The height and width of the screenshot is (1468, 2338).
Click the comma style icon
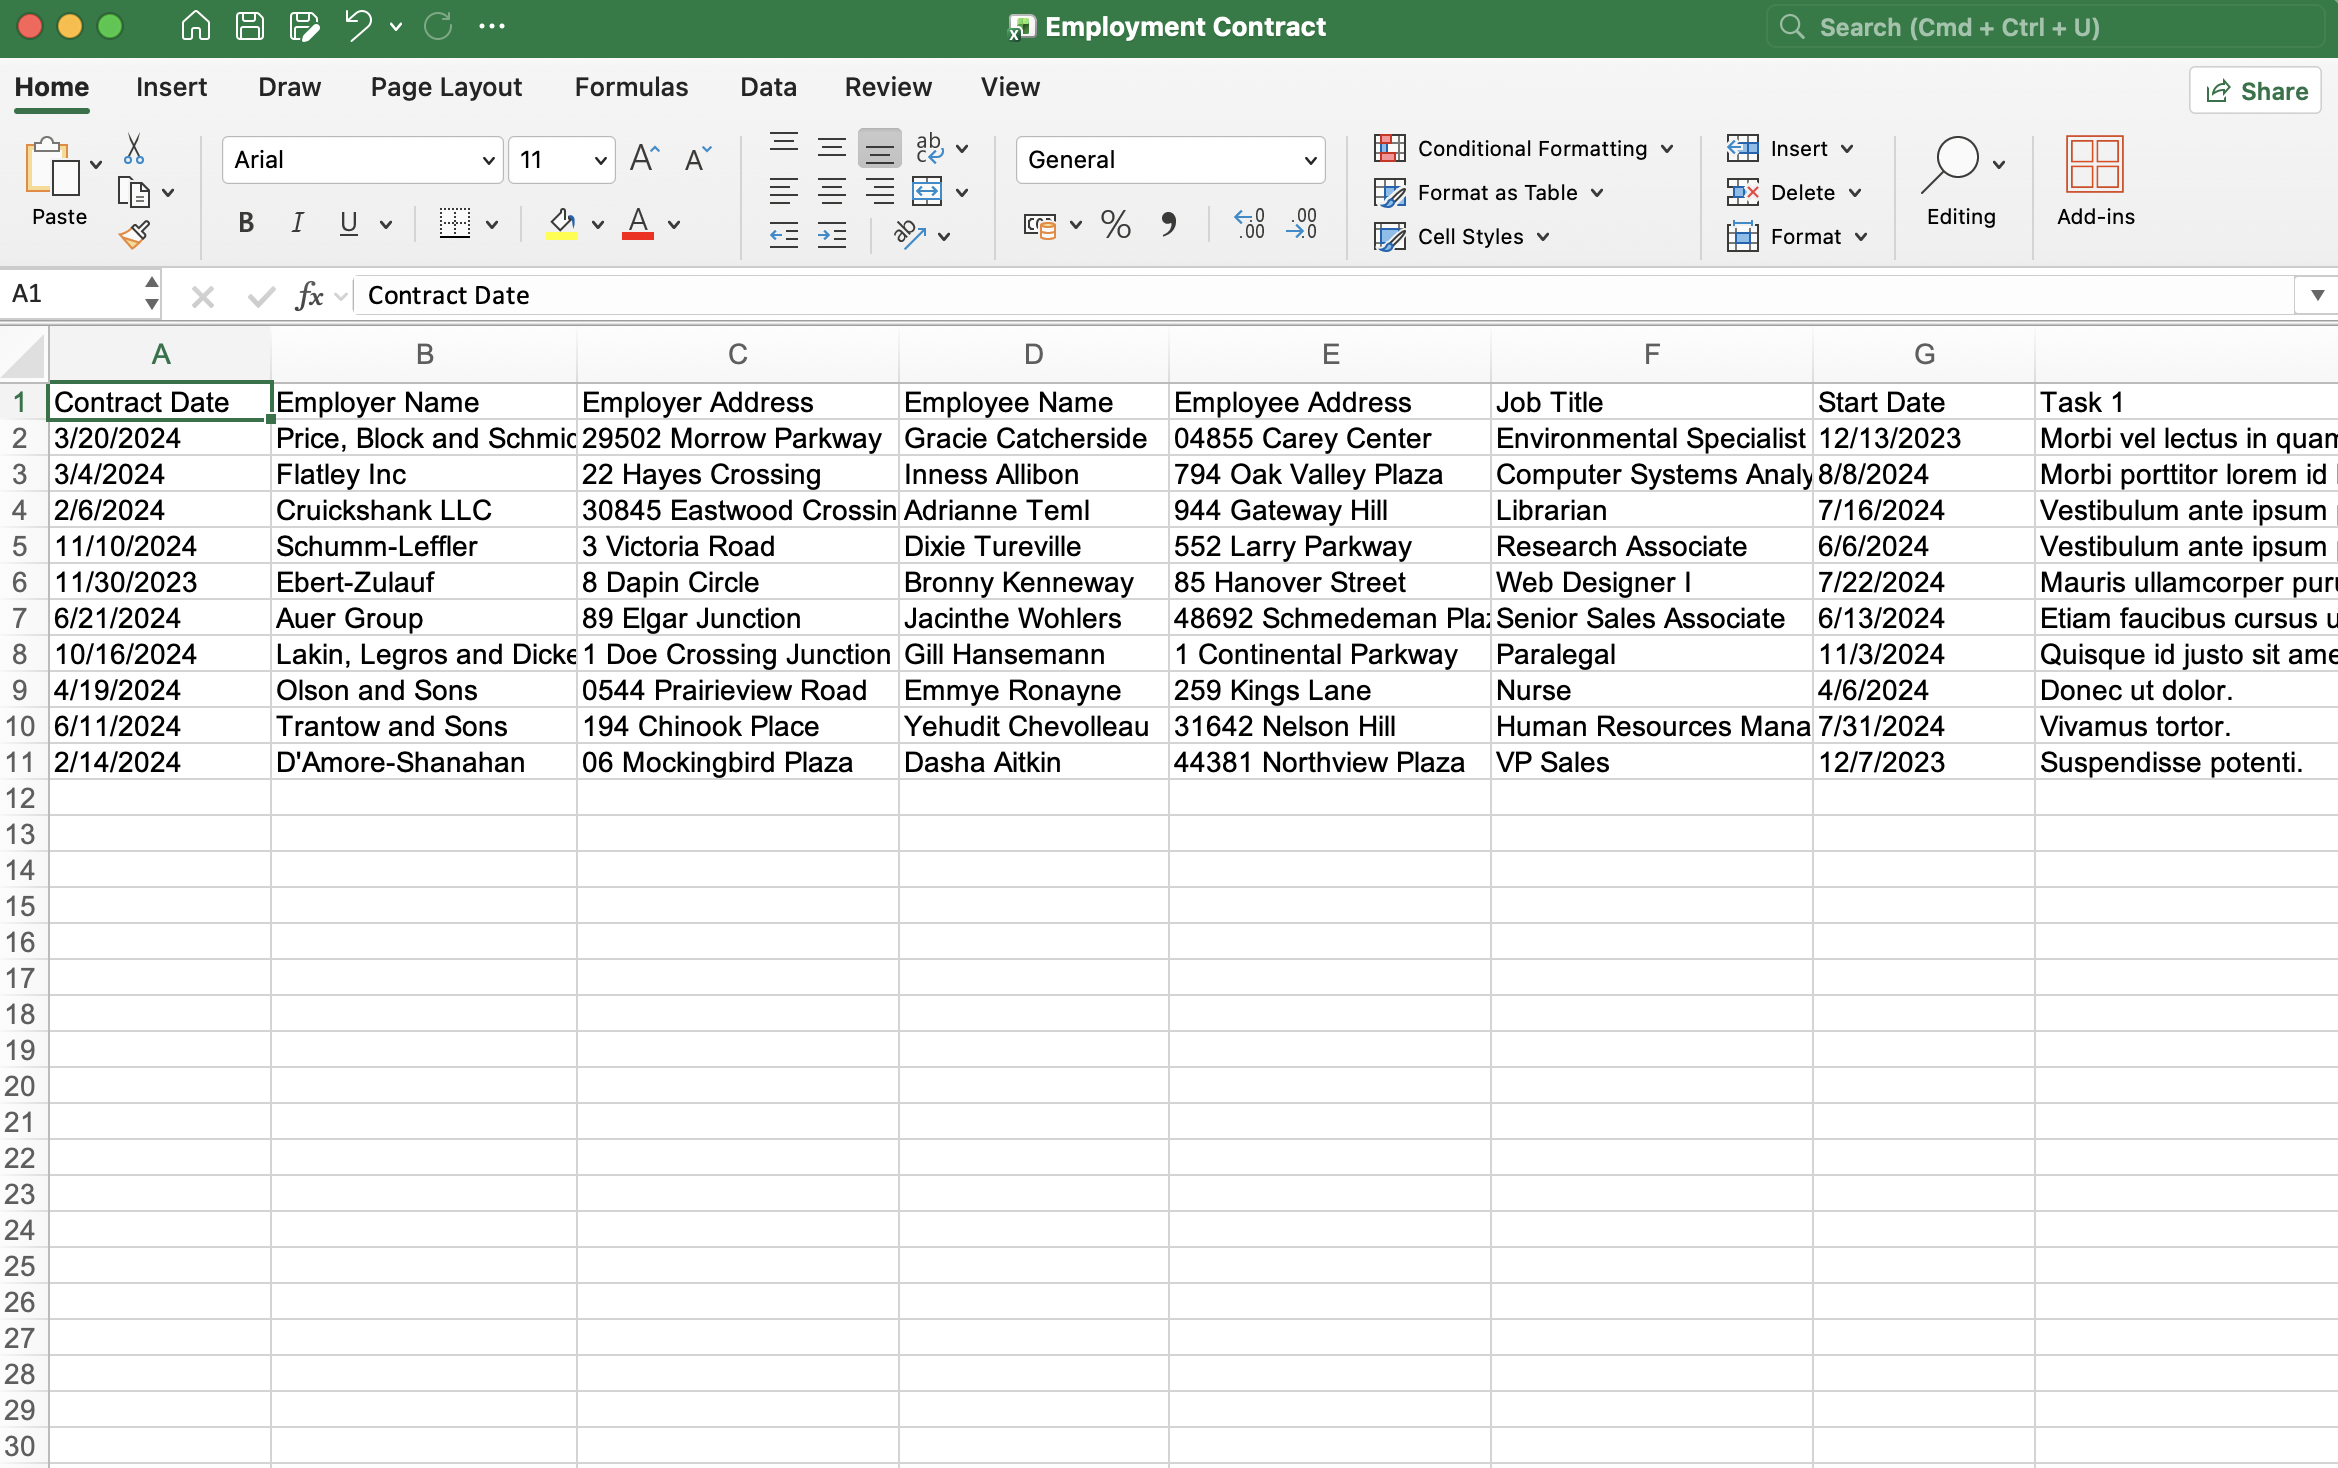tap(1170, 224)
